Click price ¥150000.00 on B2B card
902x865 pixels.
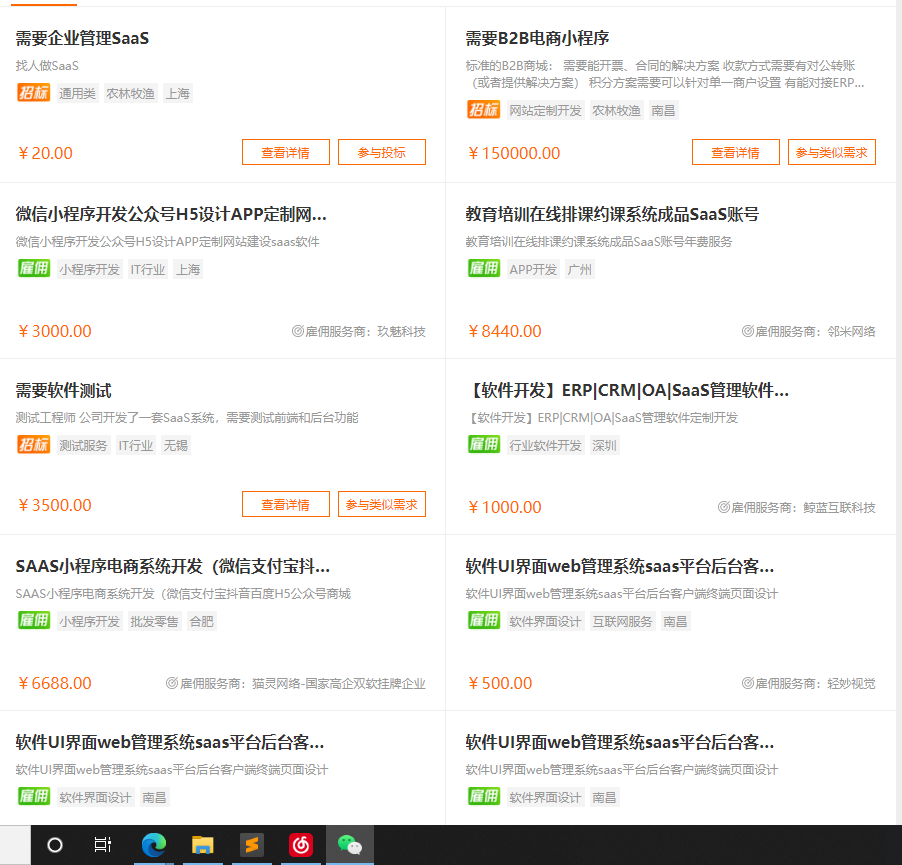click(514, 153)
